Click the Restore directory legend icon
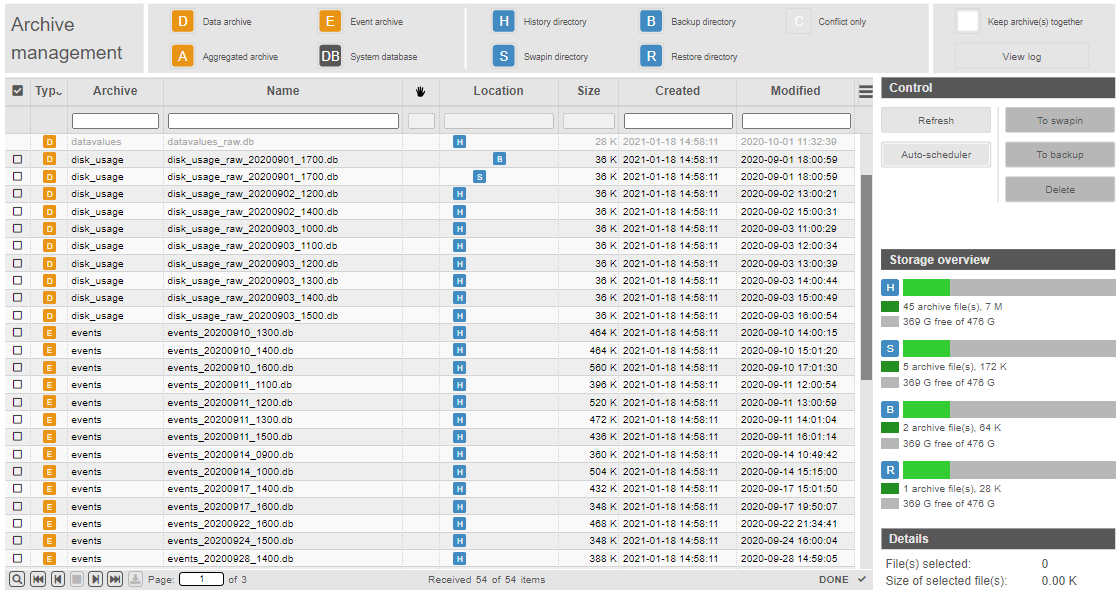The height and width of the screenshot is (596, 1120). pos(652,56)
